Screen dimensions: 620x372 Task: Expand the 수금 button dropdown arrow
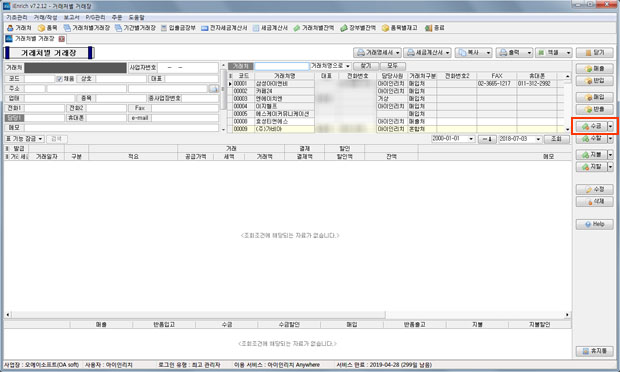pos(611,126)
